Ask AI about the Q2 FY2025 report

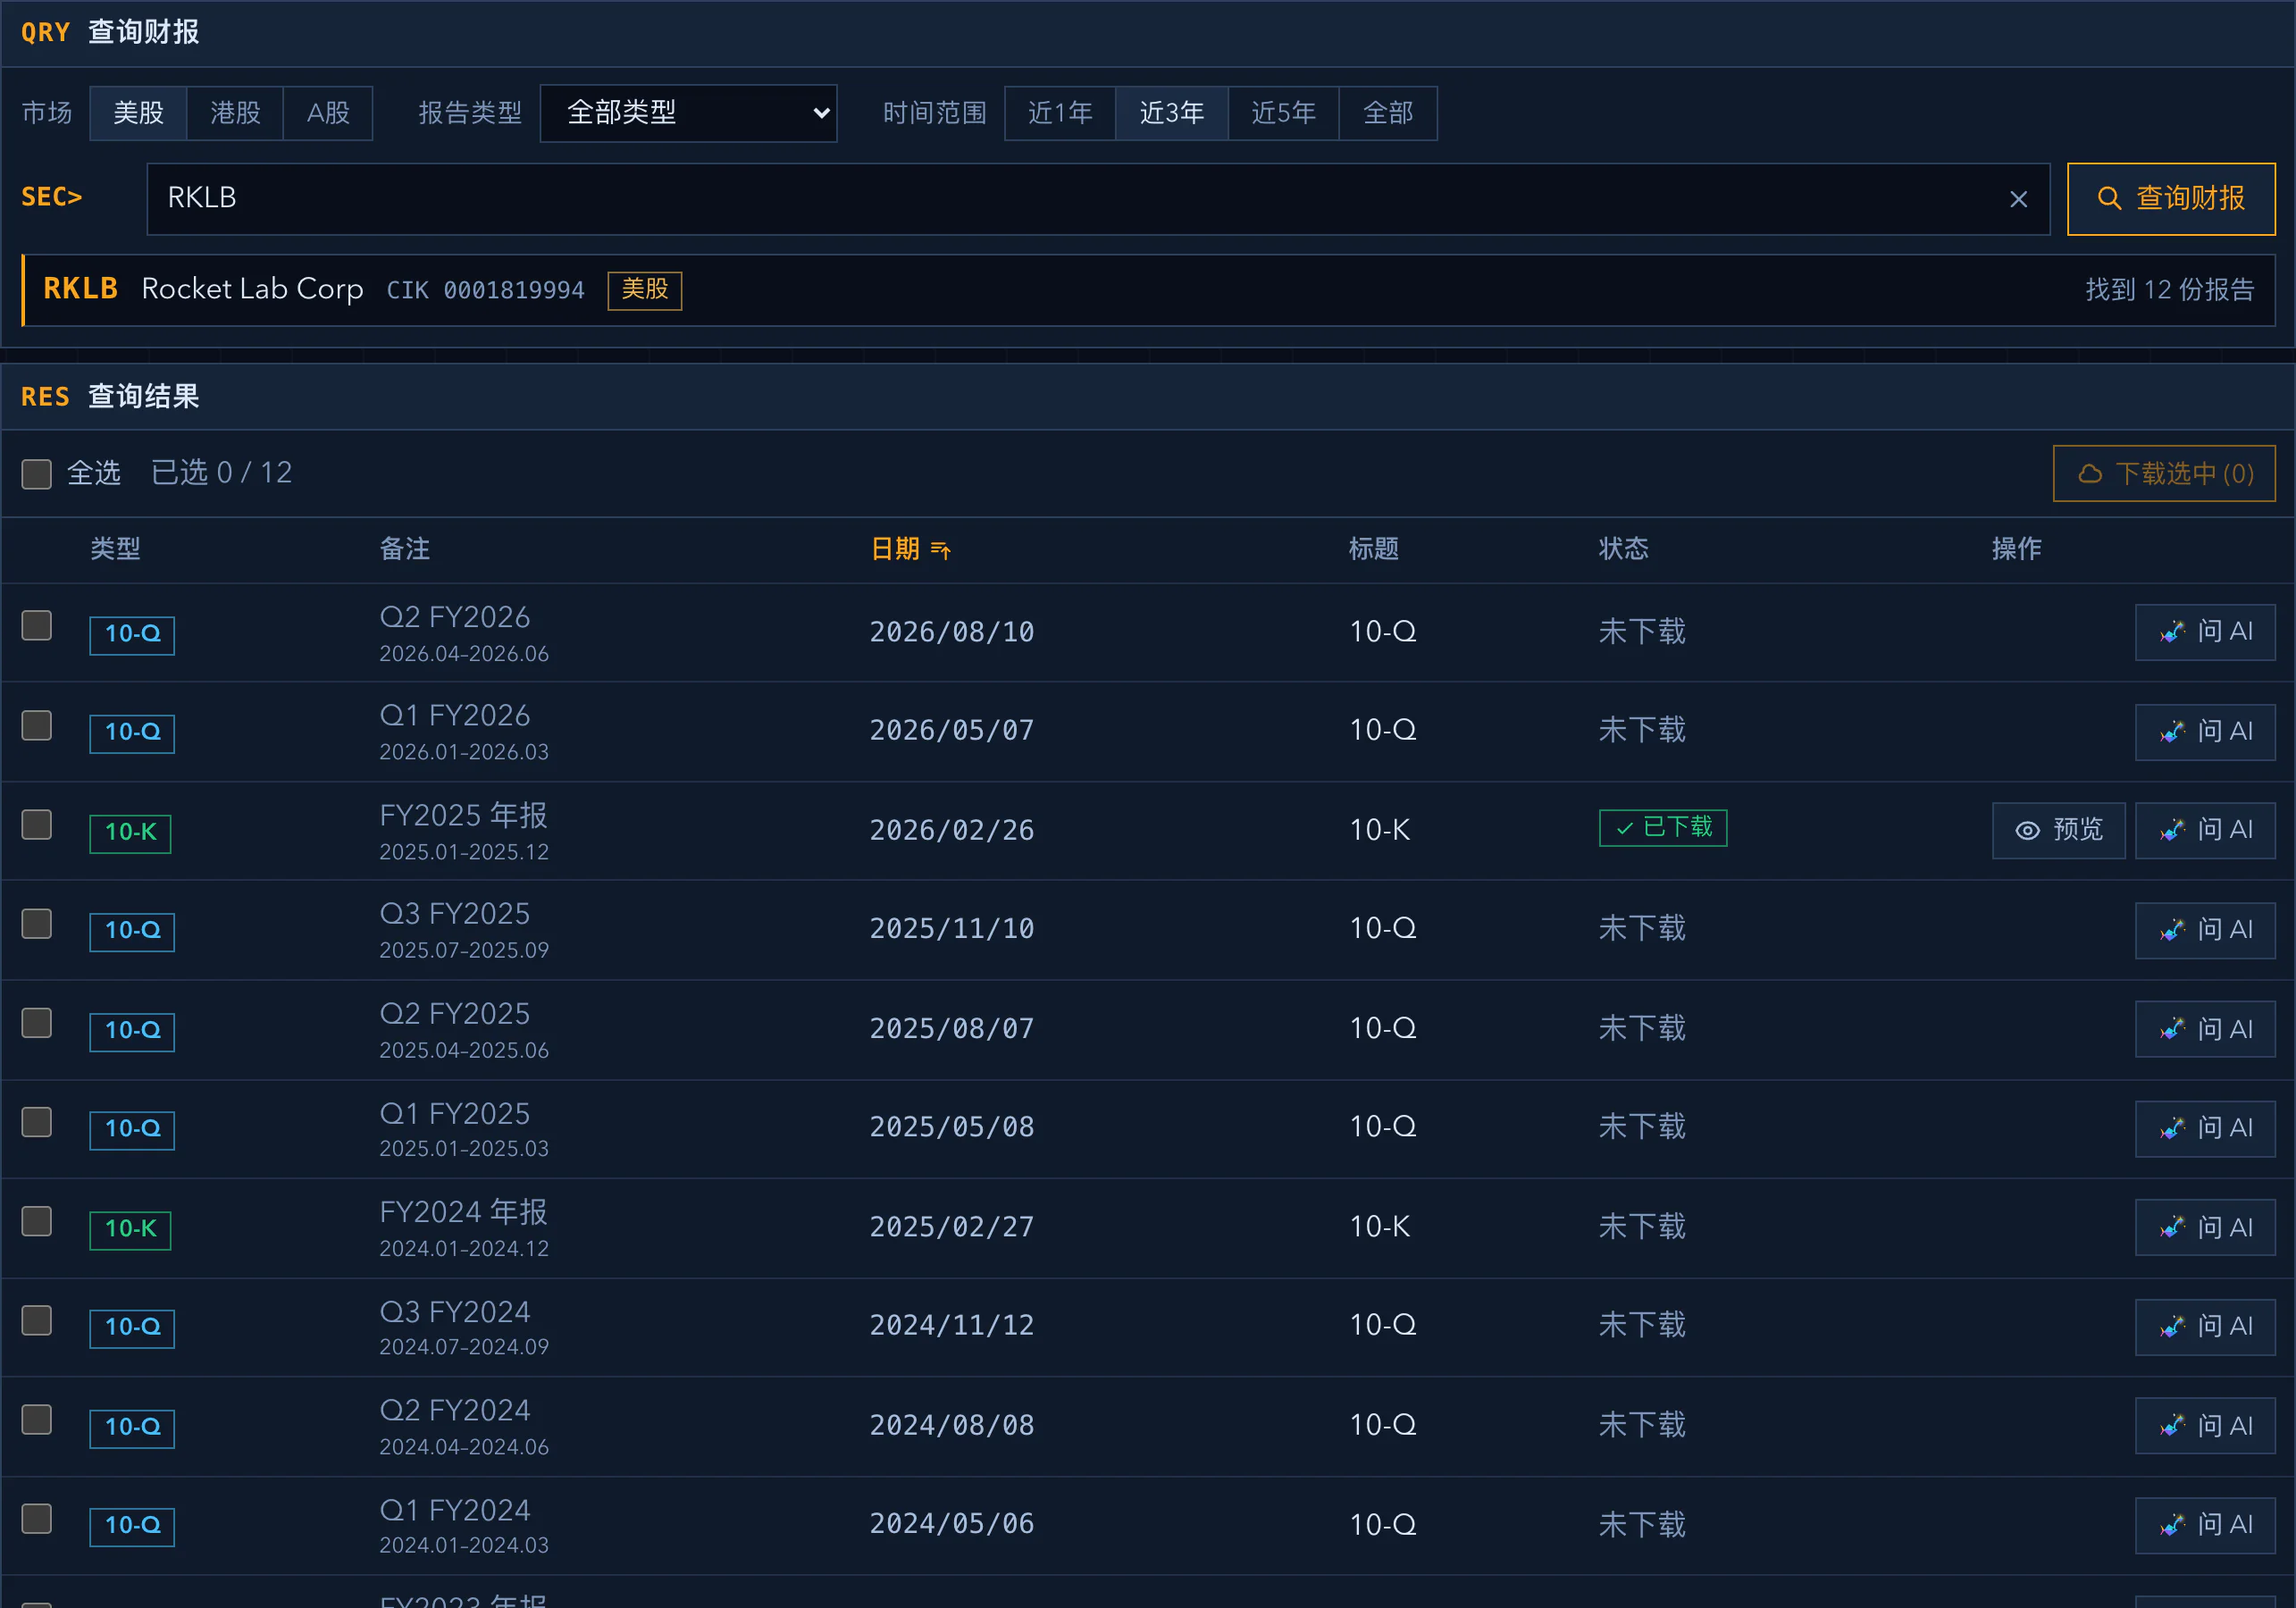pyautogui.click(x=2205, y=1029)
